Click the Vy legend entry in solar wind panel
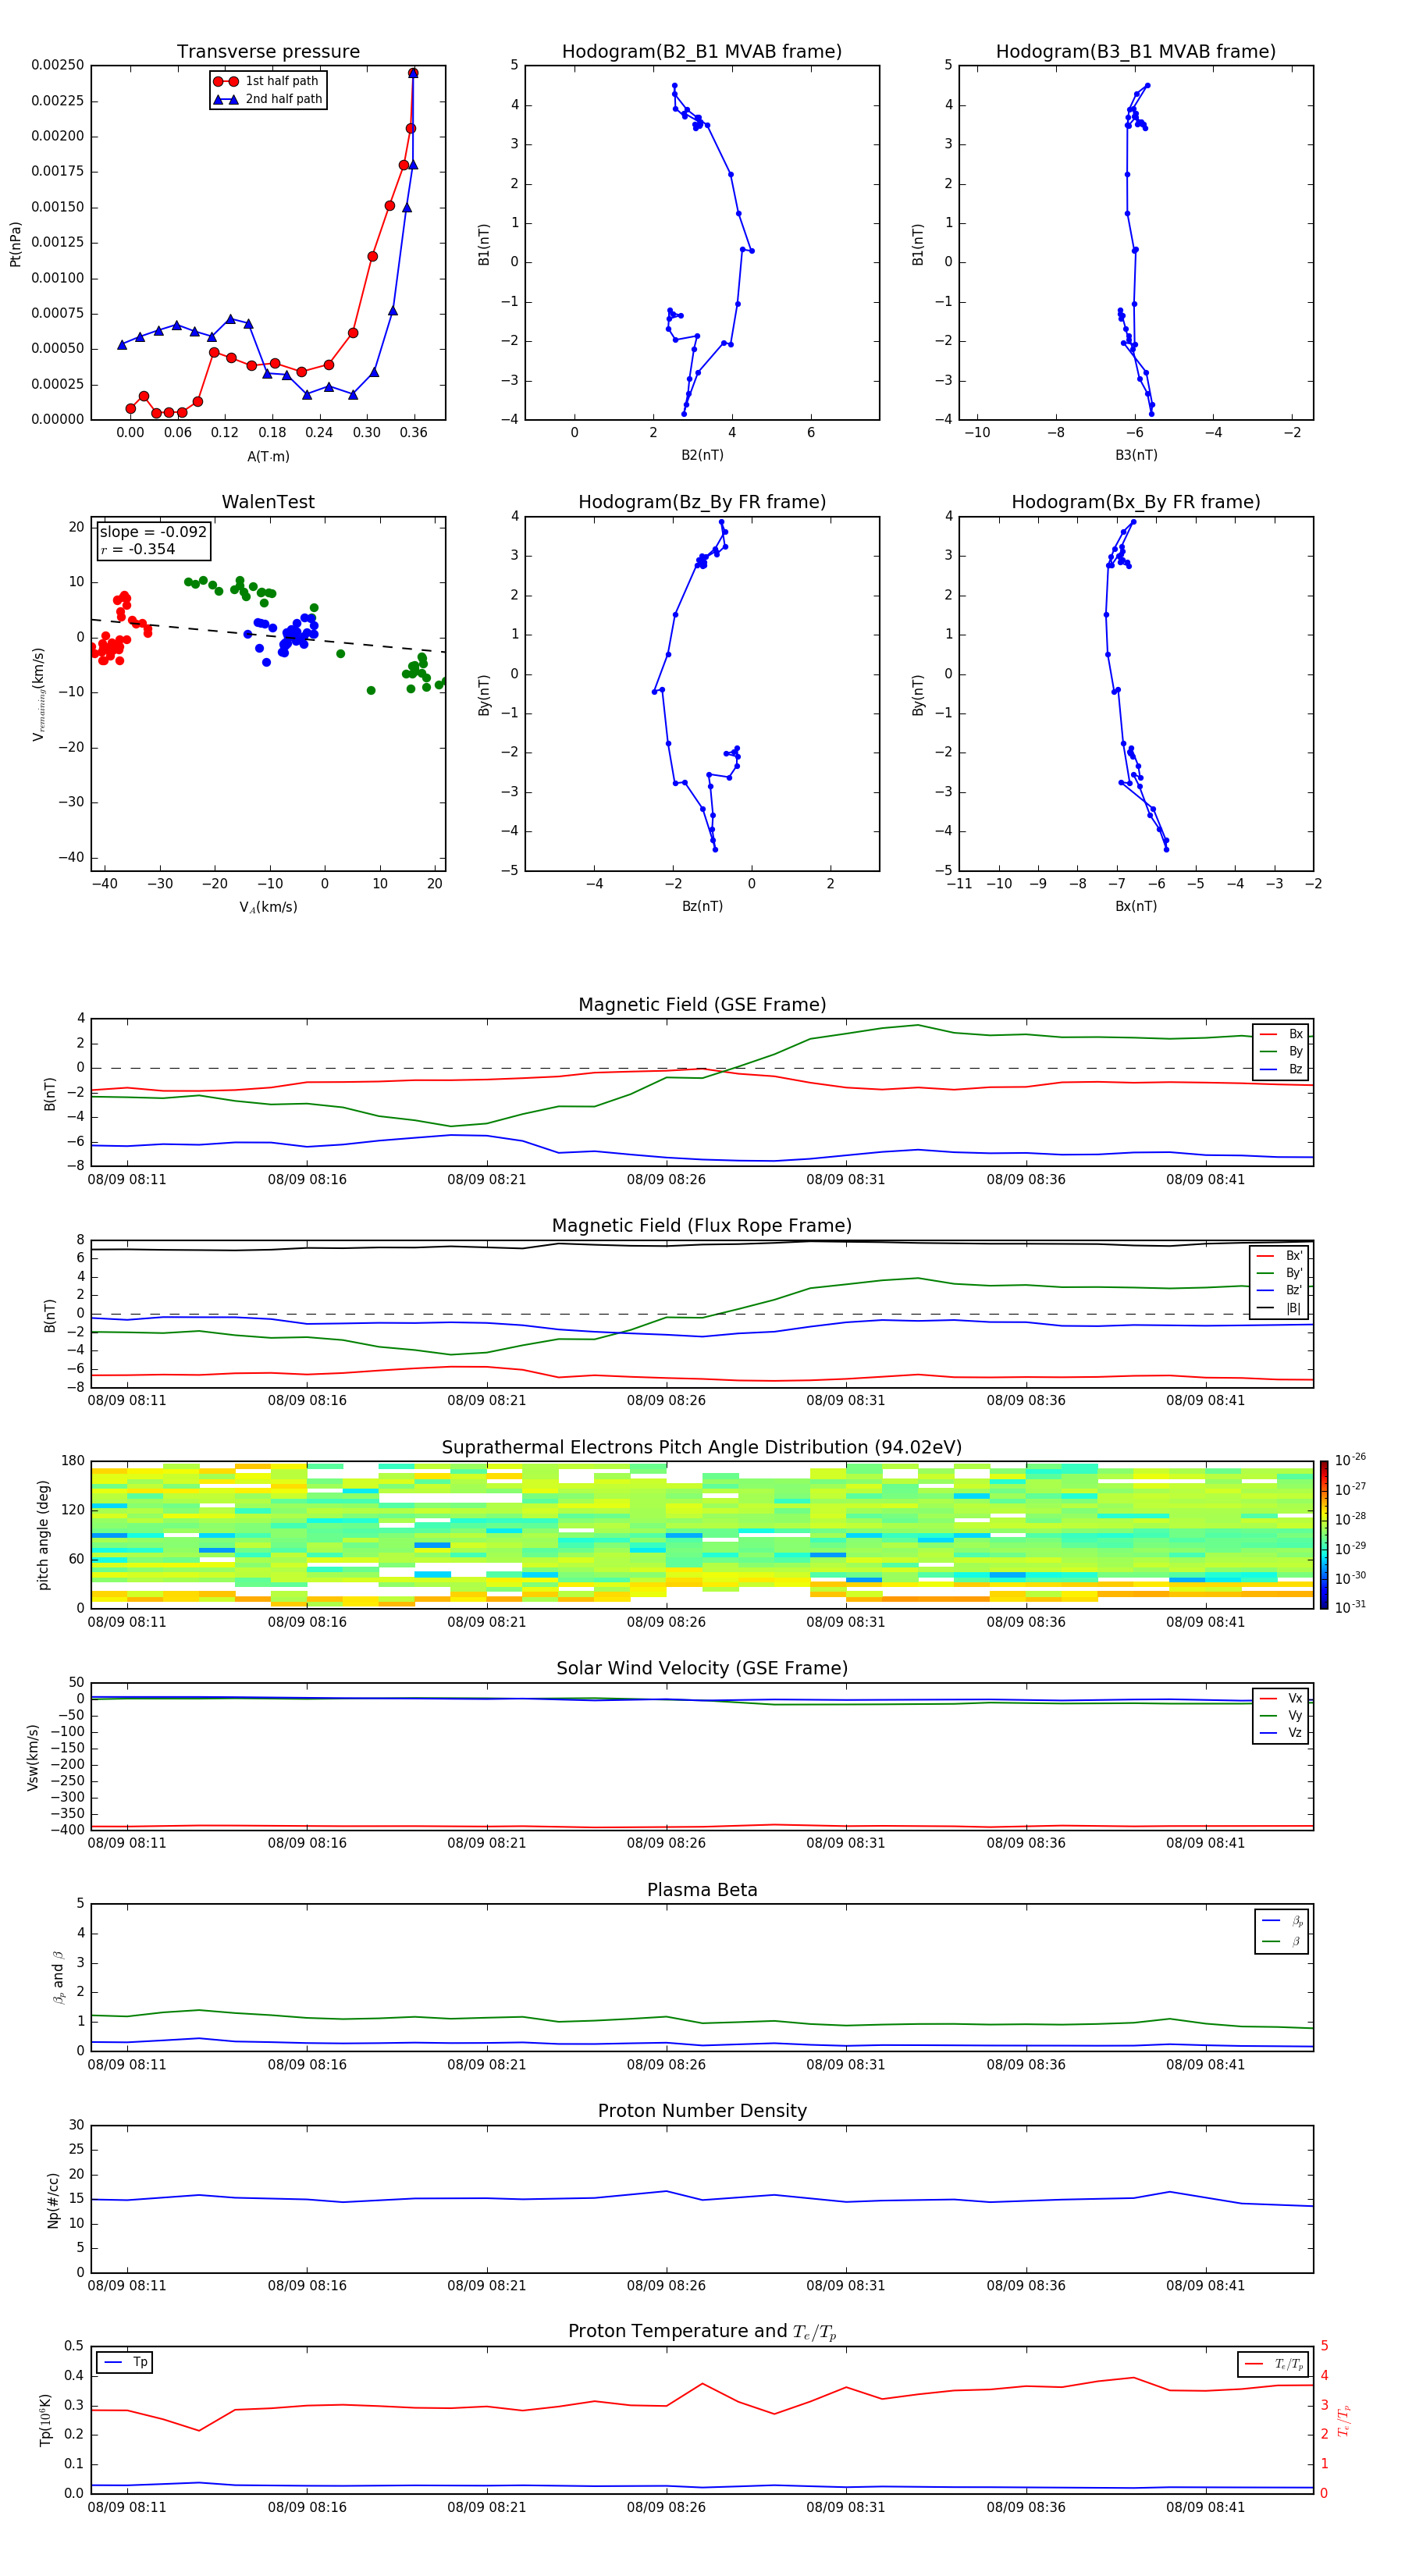Screen dimensions: 1405x2576 pyautogui.click(x=1281, y=1715)
